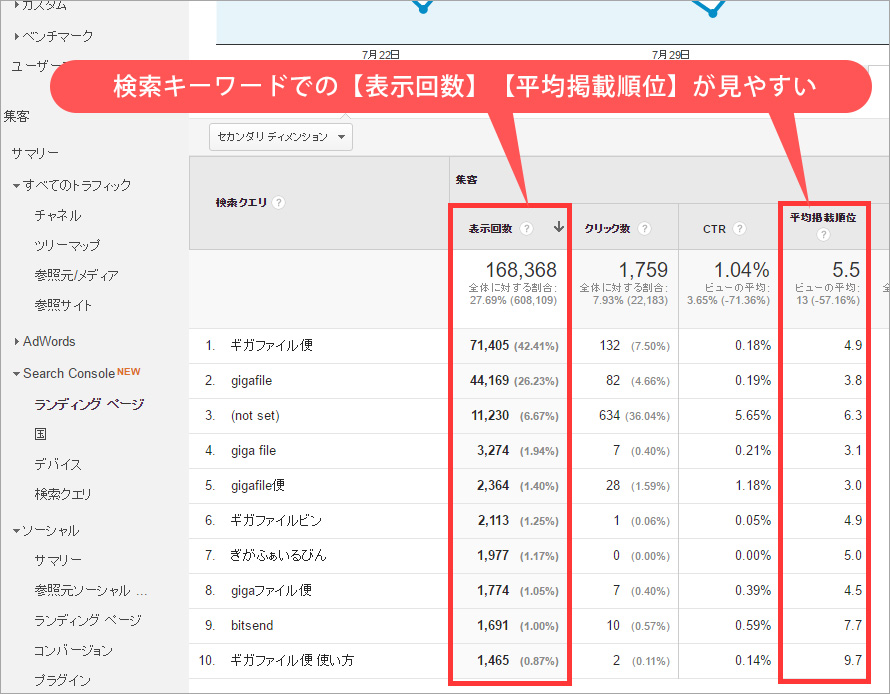The height and width of the screenshot is (694, 890).
Task: Click average CTR value 1.04%
Action: [x=741, y=270]
